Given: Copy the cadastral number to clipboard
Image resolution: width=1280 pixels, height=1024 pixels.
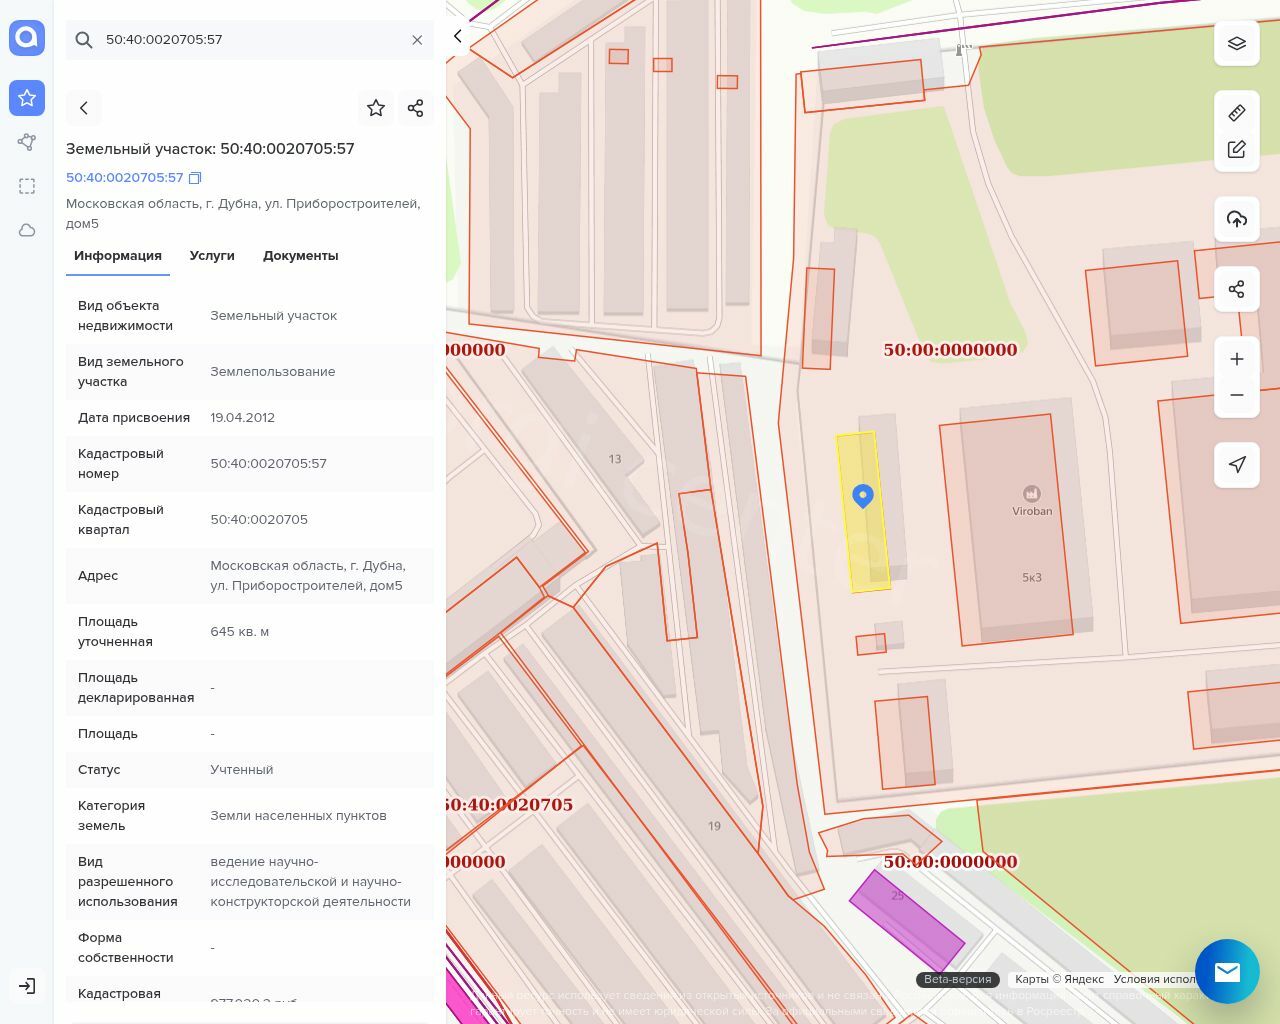Looking at the screenshot, I should point(195,178).
